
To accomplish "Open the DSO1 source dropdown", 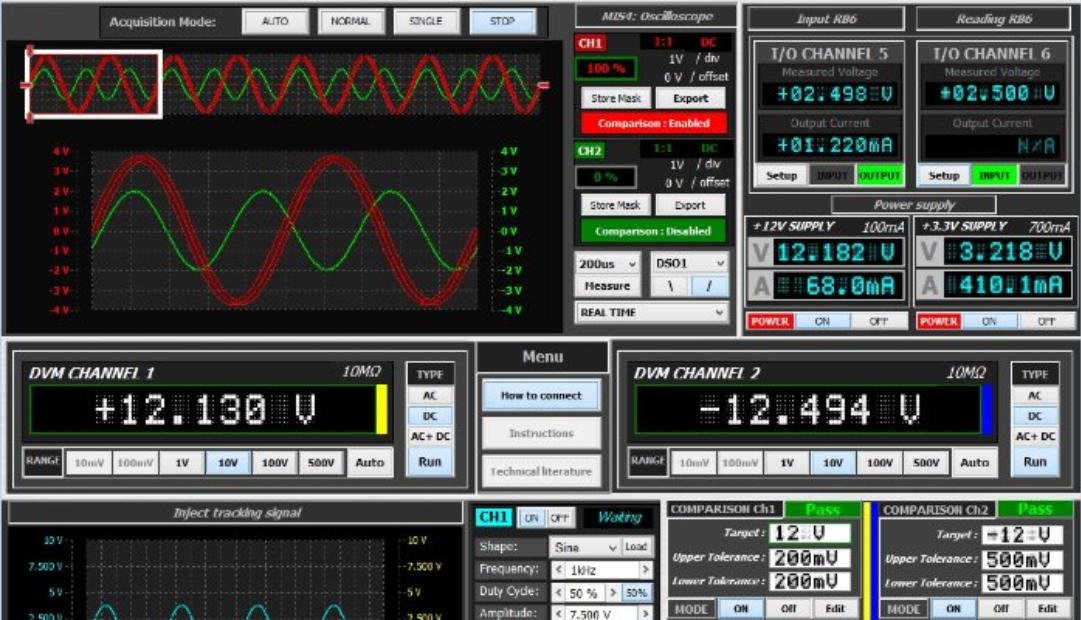I will 689,263.
